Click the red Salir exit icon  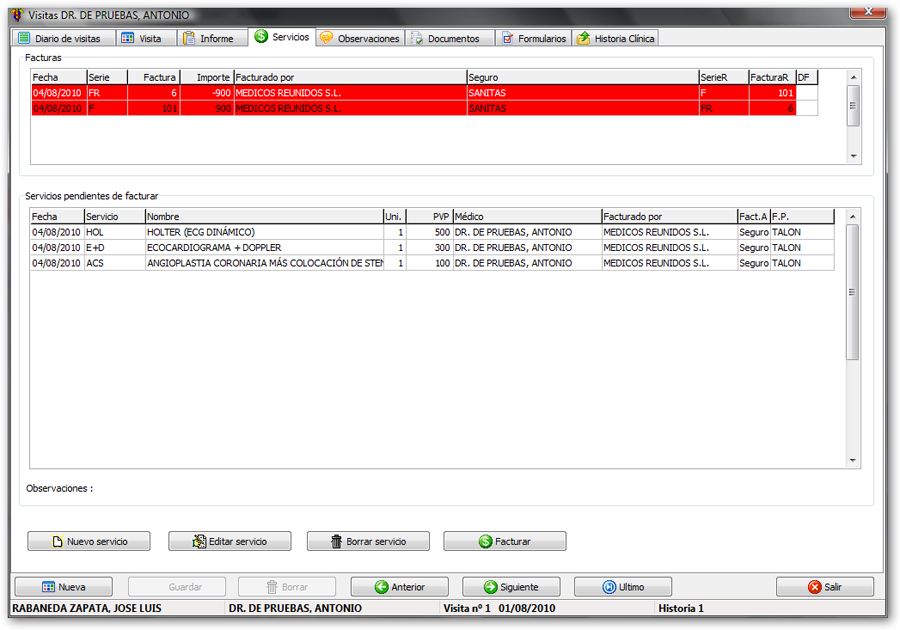tap(815, 587)
